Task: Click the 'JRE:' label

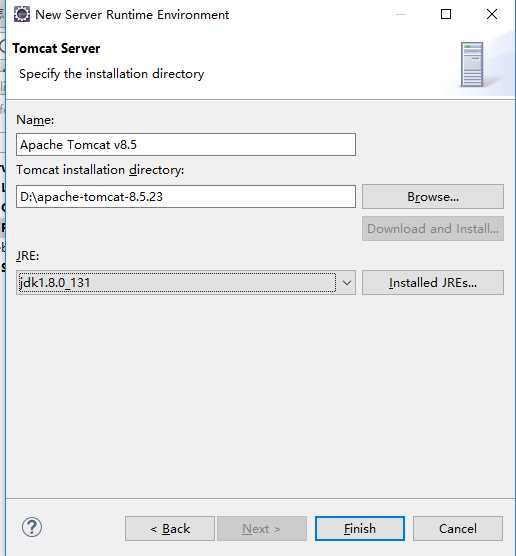Action: (x=28, y=256)
